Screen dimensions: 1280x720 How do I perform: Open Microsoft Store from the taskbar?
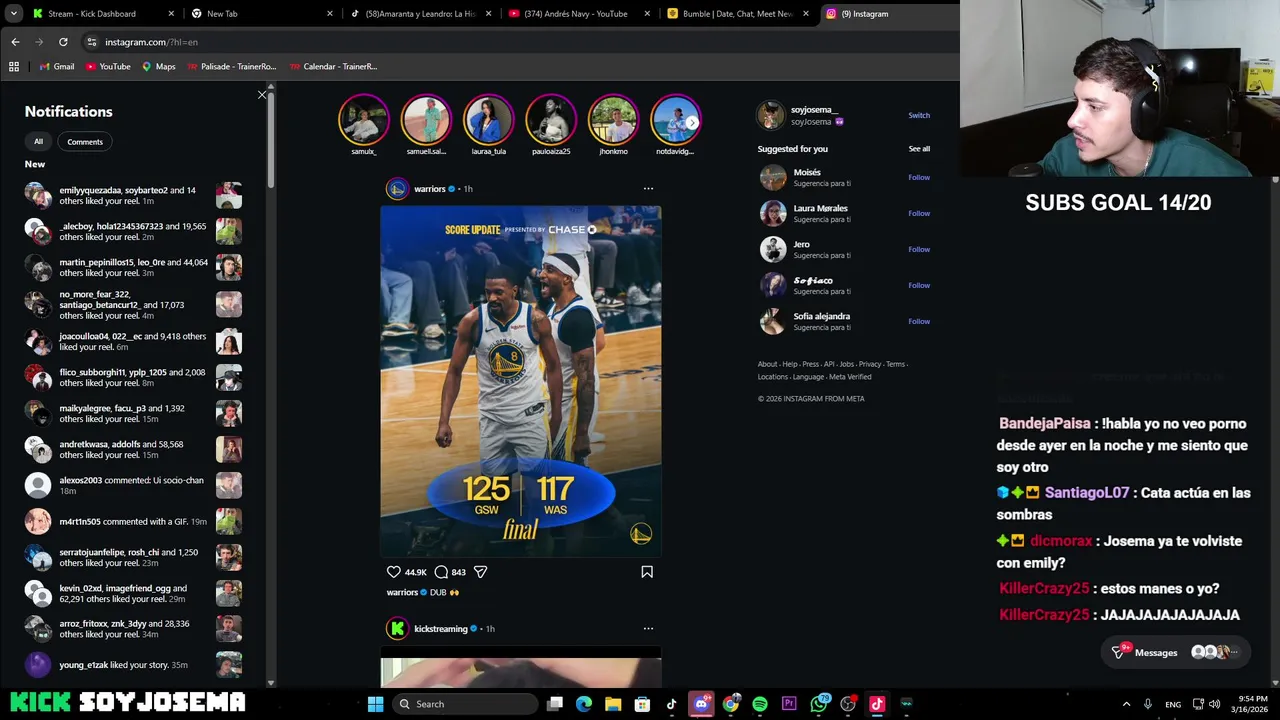click(642, 704)
